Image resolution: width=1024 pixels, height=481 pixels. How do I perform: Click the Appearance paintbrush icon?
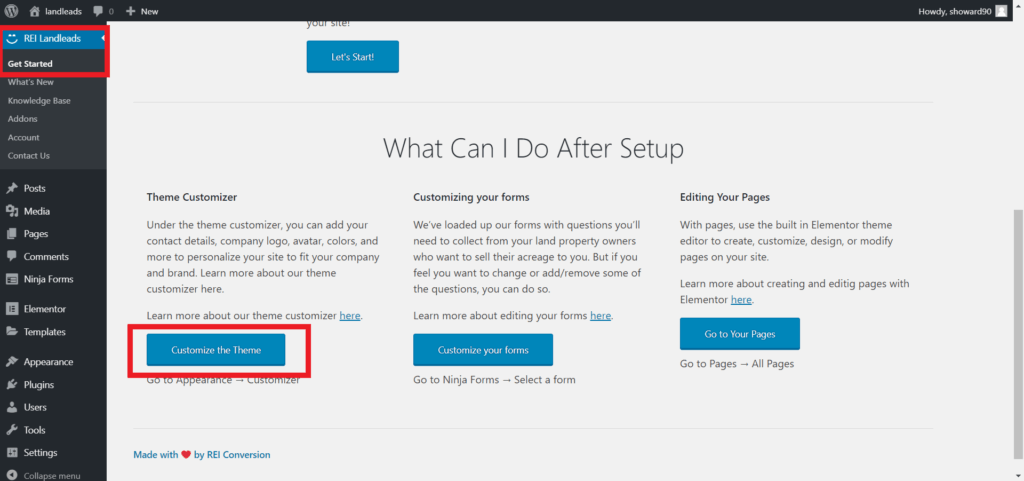pyautogui.click(x=12, y=362)
